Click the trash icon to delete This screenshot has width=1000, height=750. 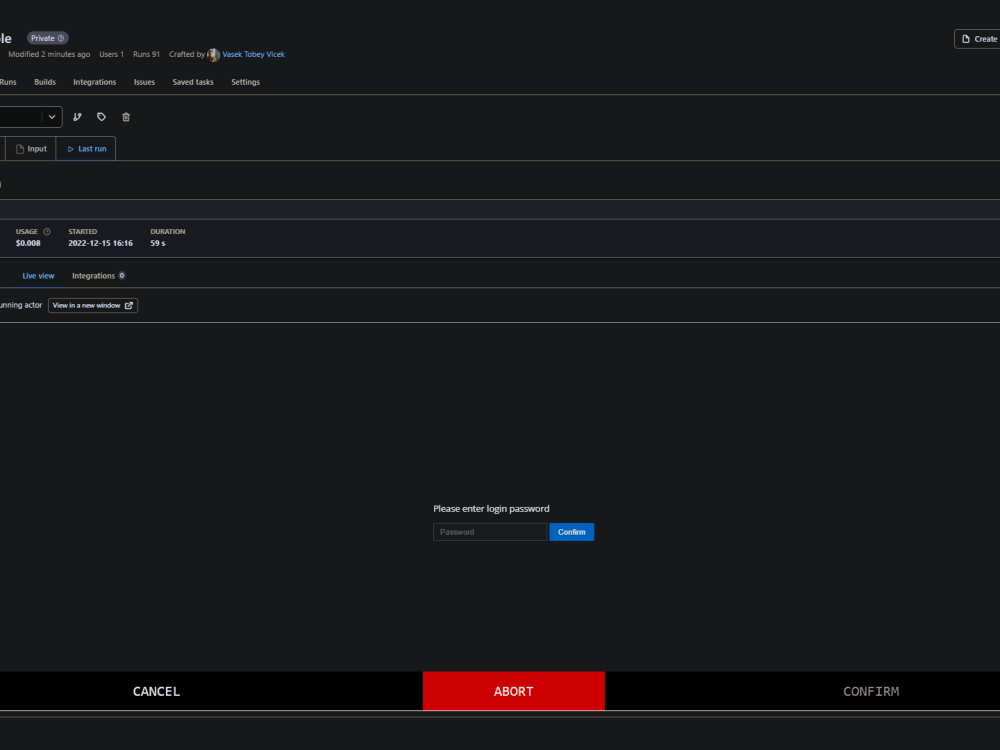pyautogui.click(x=125, y=117)
